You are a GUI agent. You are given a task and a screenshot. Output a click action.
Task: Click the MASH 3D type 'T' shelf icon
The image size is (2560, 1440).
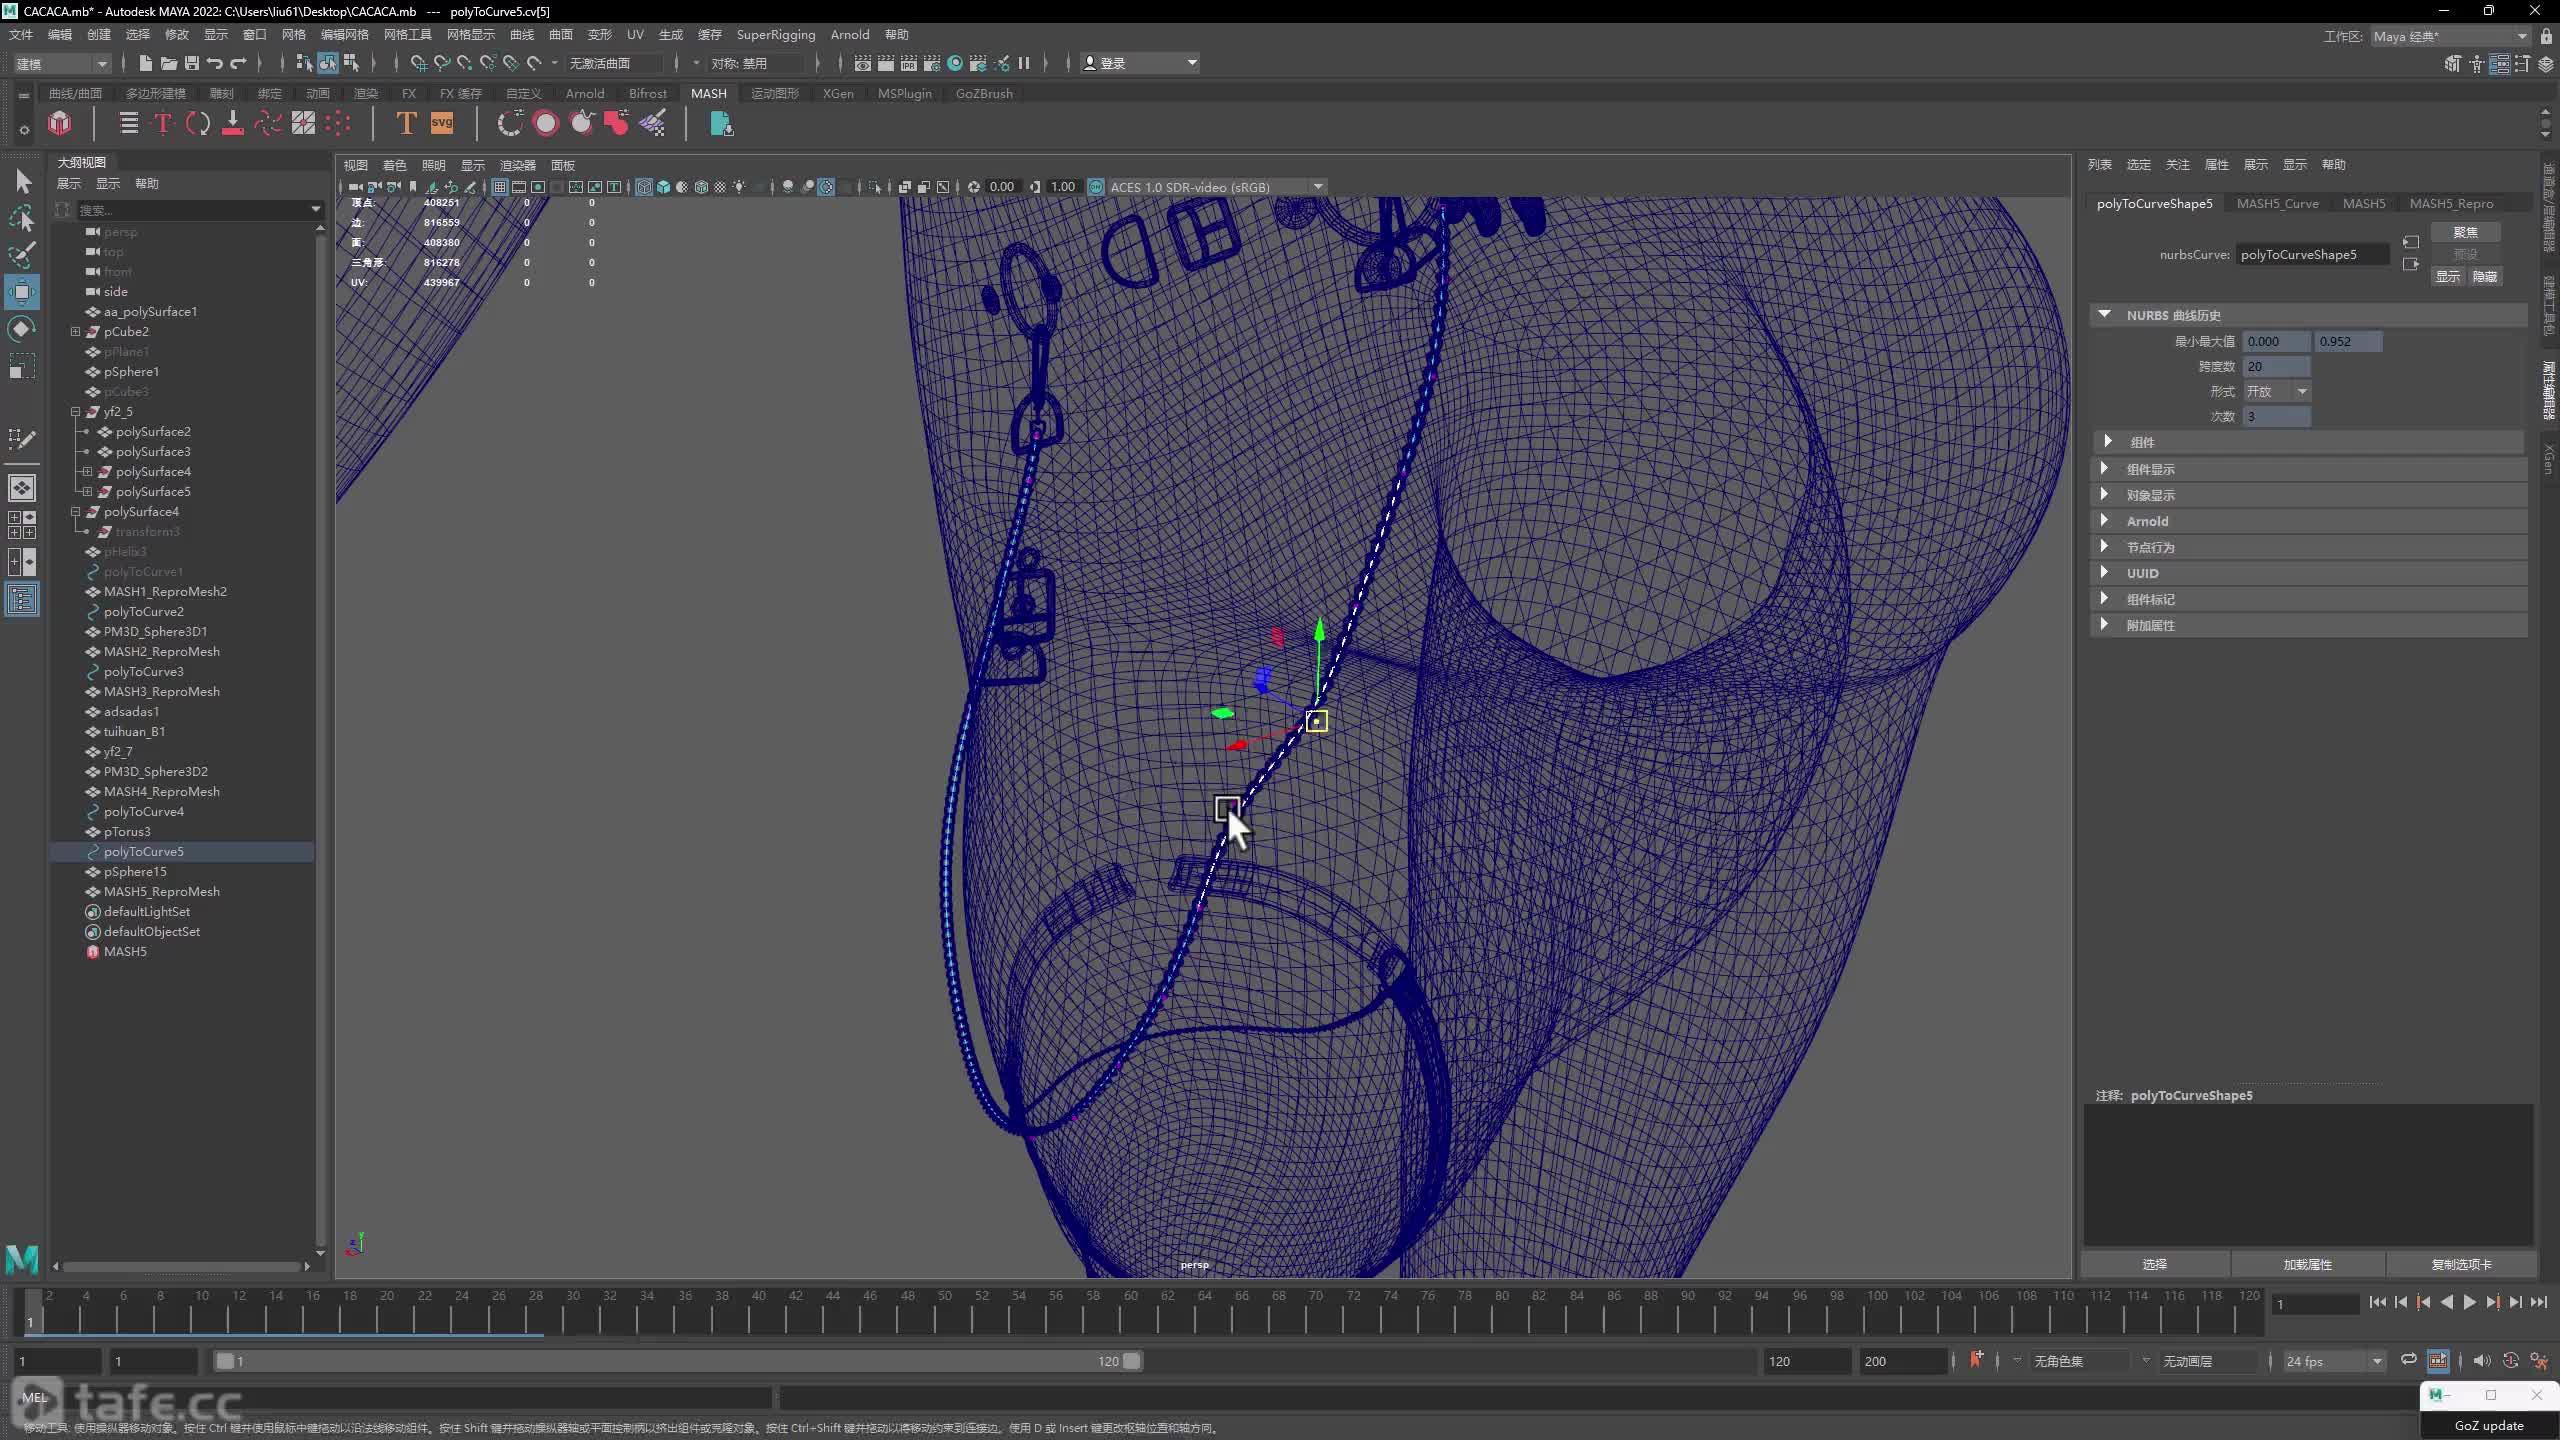[x=406, y=123]
